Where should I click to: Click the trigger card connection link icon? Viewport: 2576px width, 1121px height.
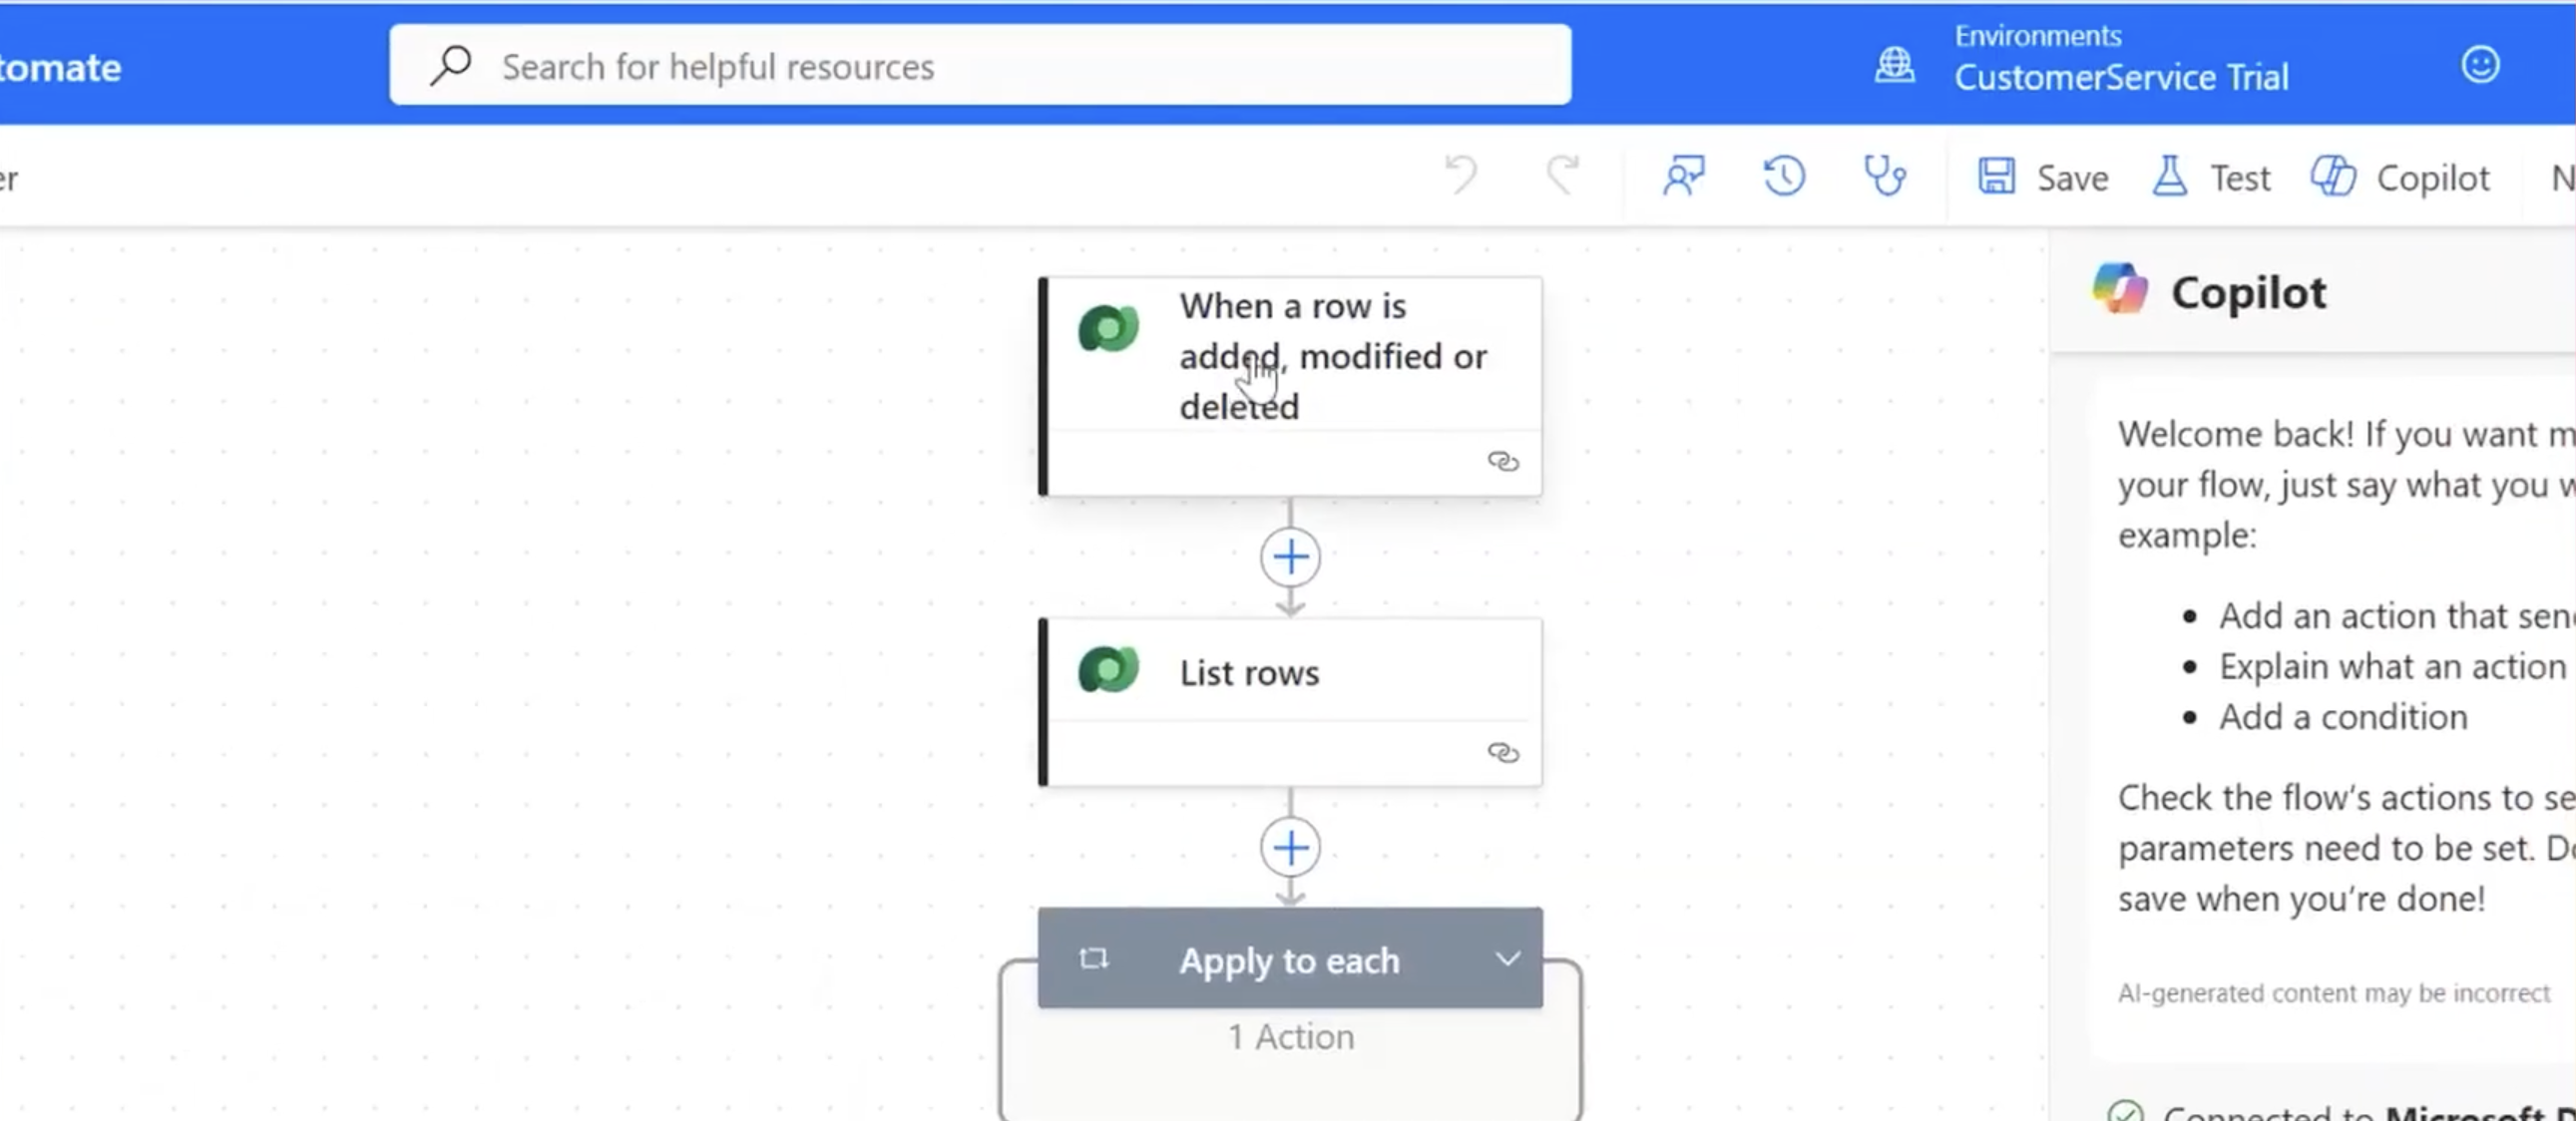[1503, 461]
